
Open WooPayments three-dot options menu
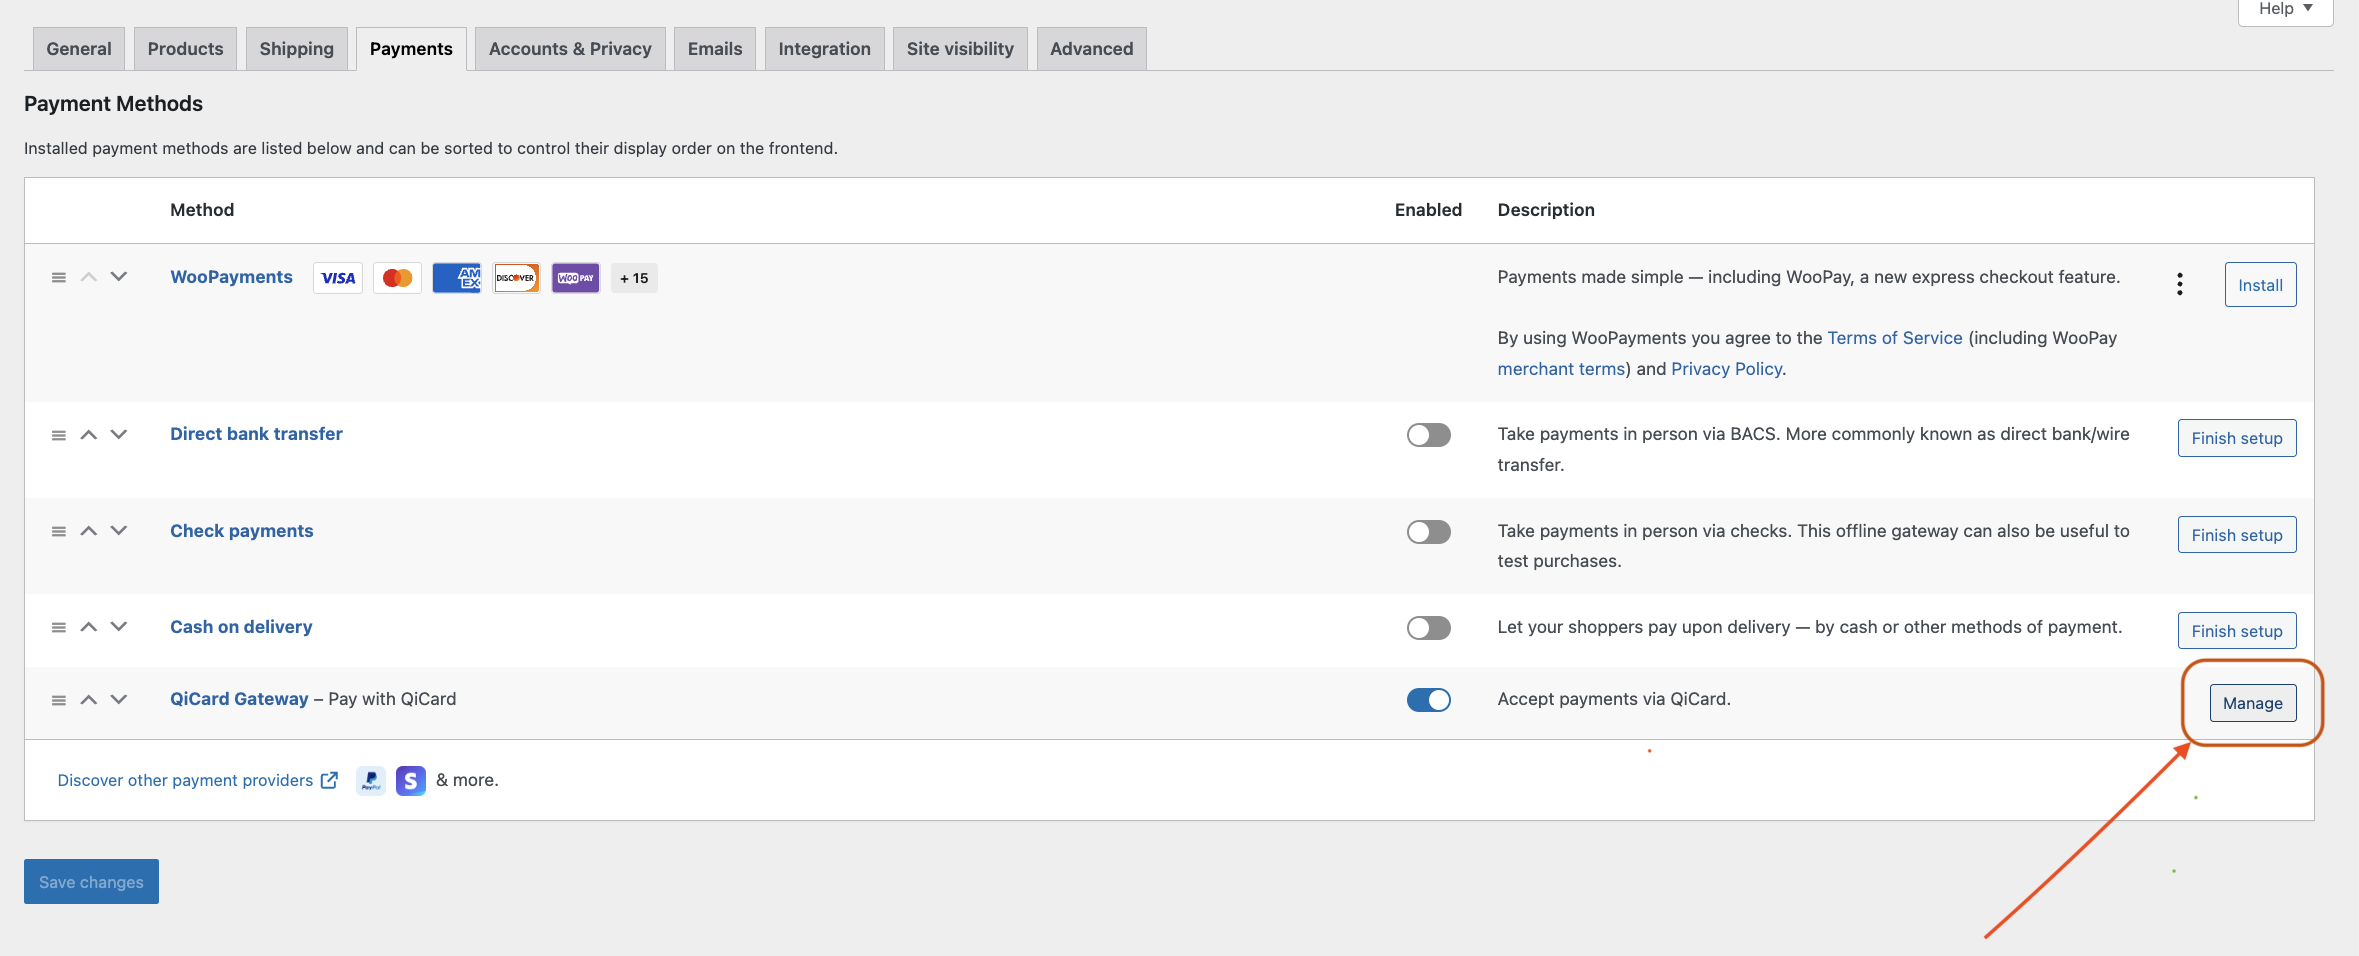[2180, 284]
